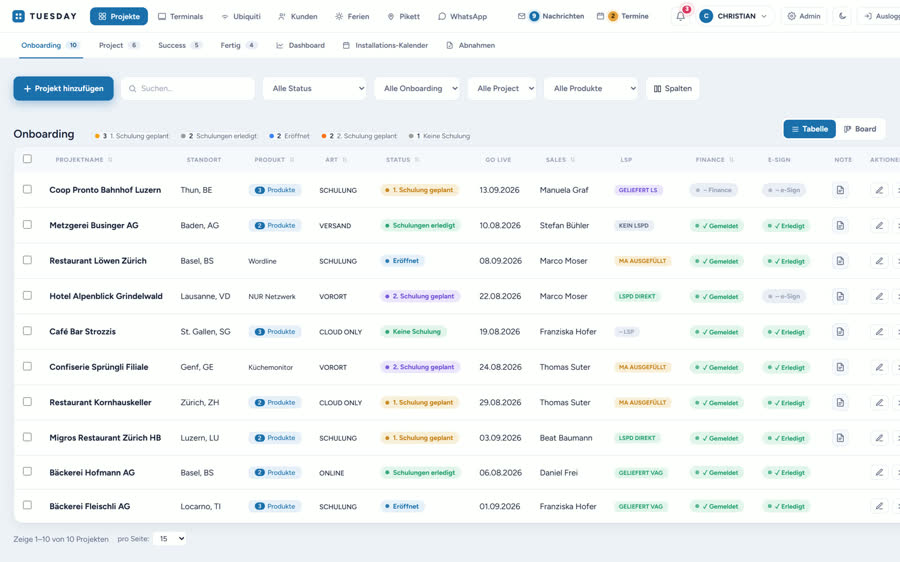Open the Installations-Kalender tab
Image resolution: width=900 pixels, height=562 pixels.
pyautogui.click(x=385, y=45)
